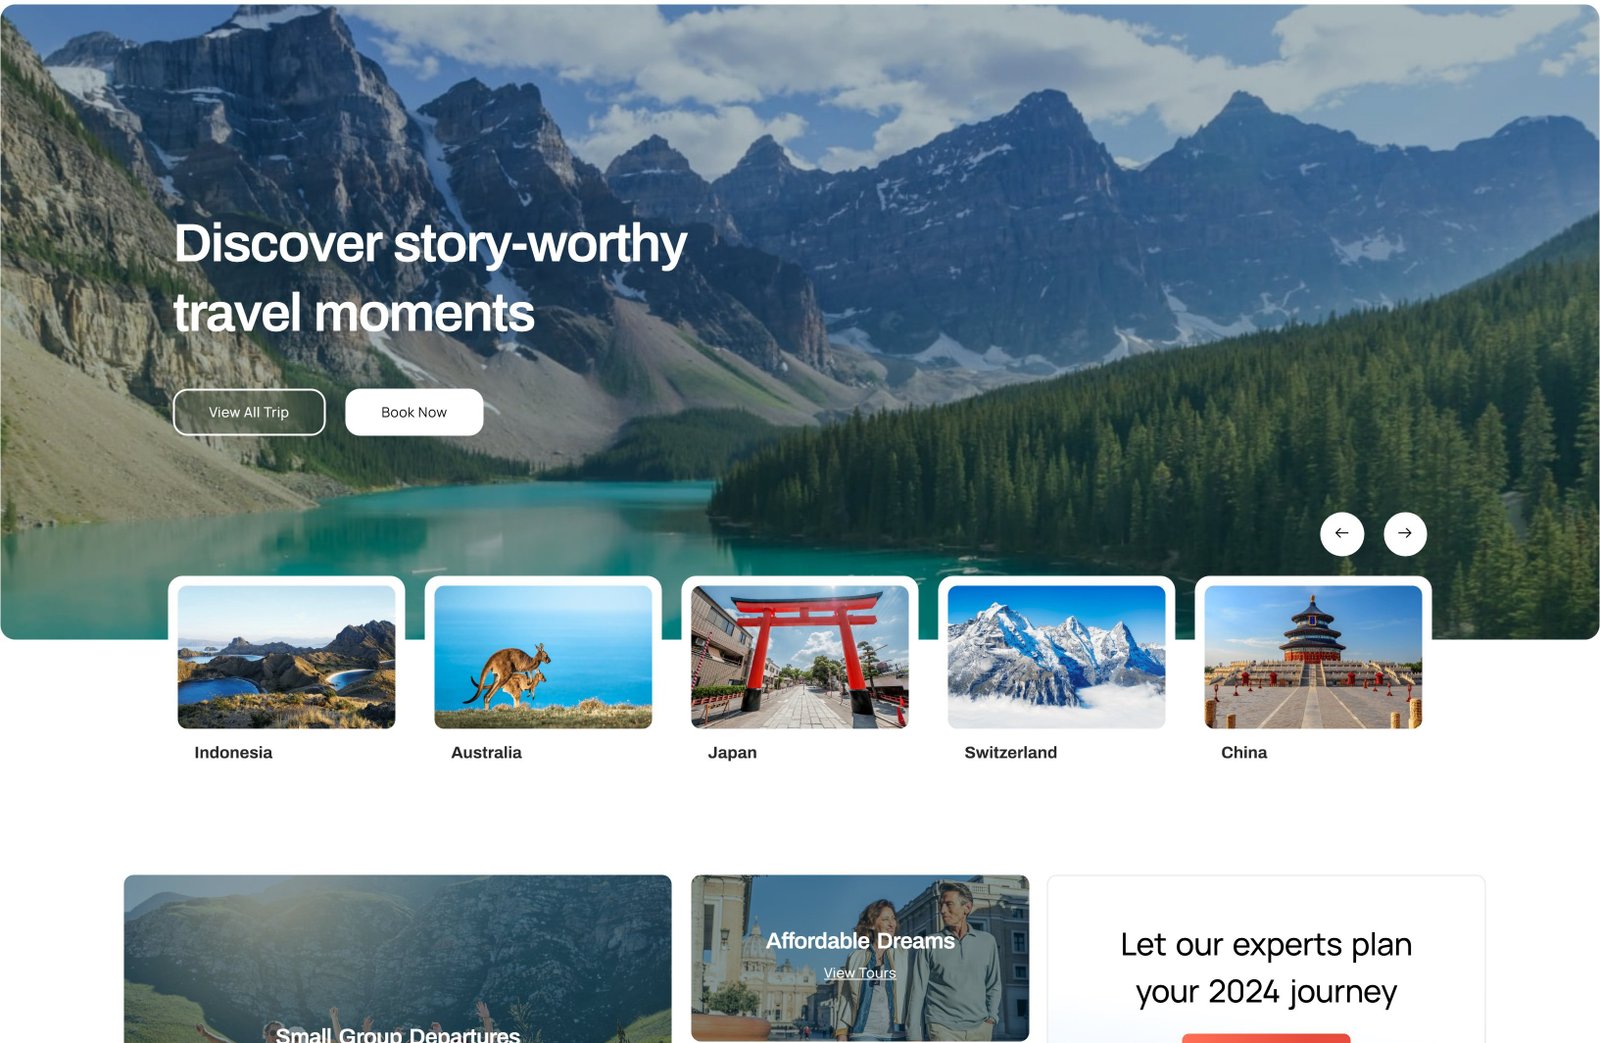Open the China temple thumbnail
Image resolution: width=1600 pixels, height=1043 pixels.
click(1313, 657)
